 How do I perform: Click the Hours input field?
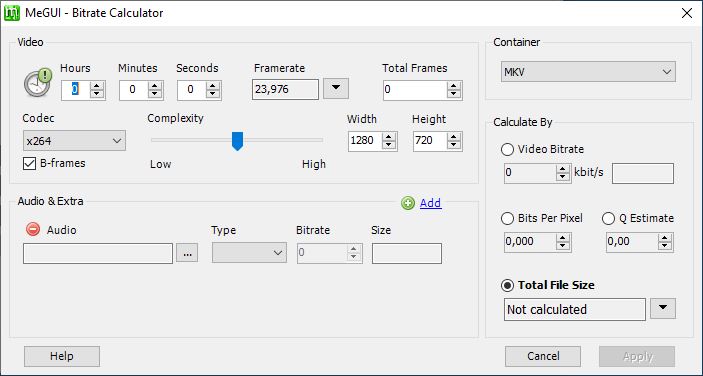click(75, 90)
